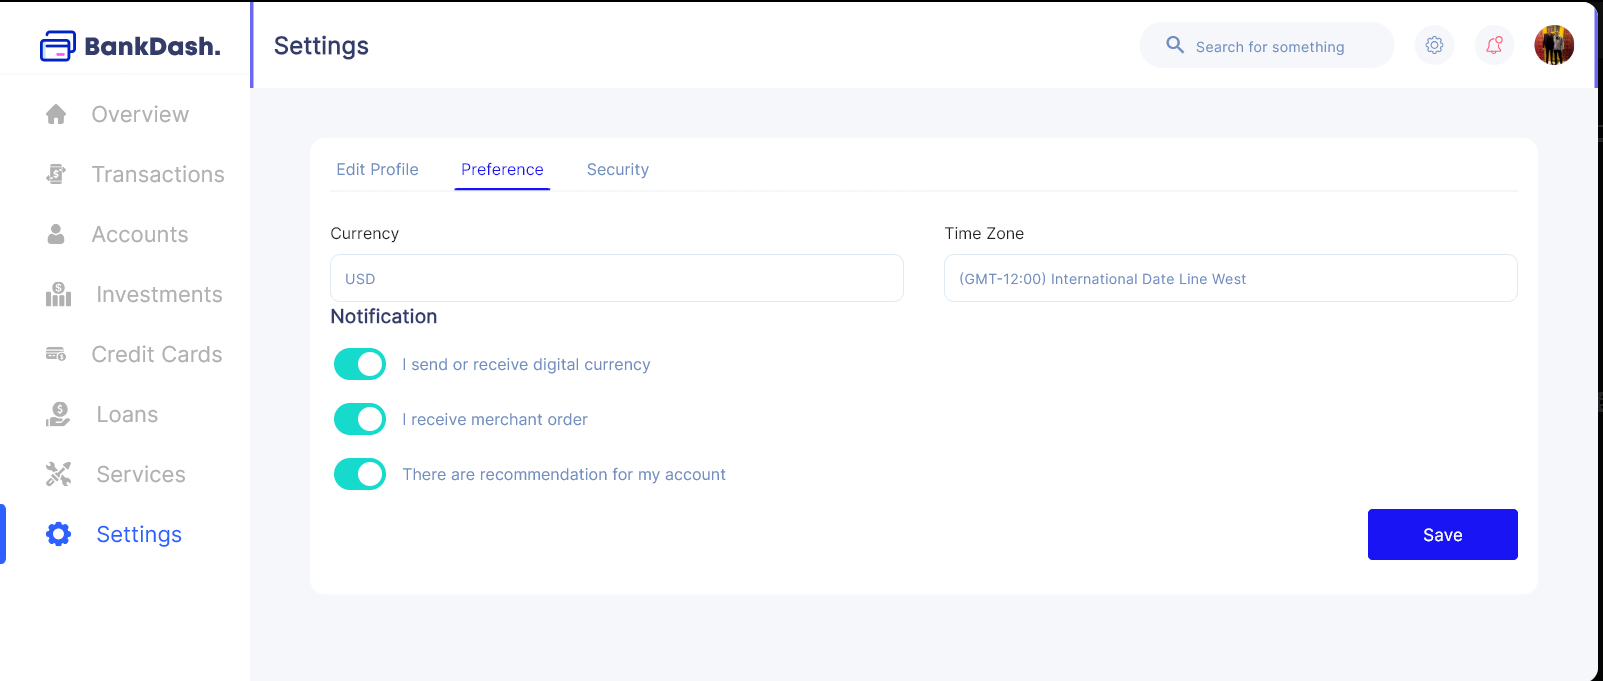This screenshot has width=1603, height=681.
Task: Open settings from the top bar gear icon
Action: (x=1434, y=45)
